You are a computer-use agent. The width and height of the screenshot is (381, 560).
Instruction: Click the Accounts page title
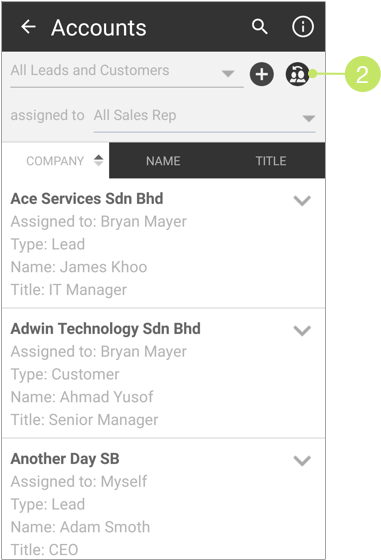coord(99,28)
